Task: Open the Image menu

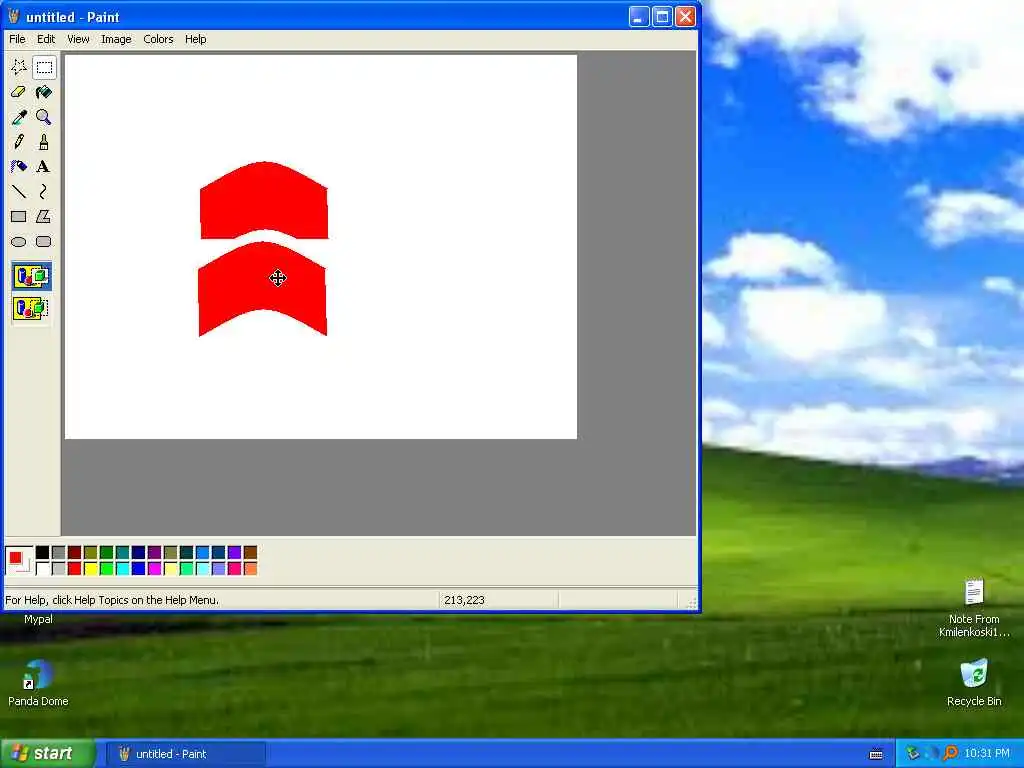Action: point(116,39)
